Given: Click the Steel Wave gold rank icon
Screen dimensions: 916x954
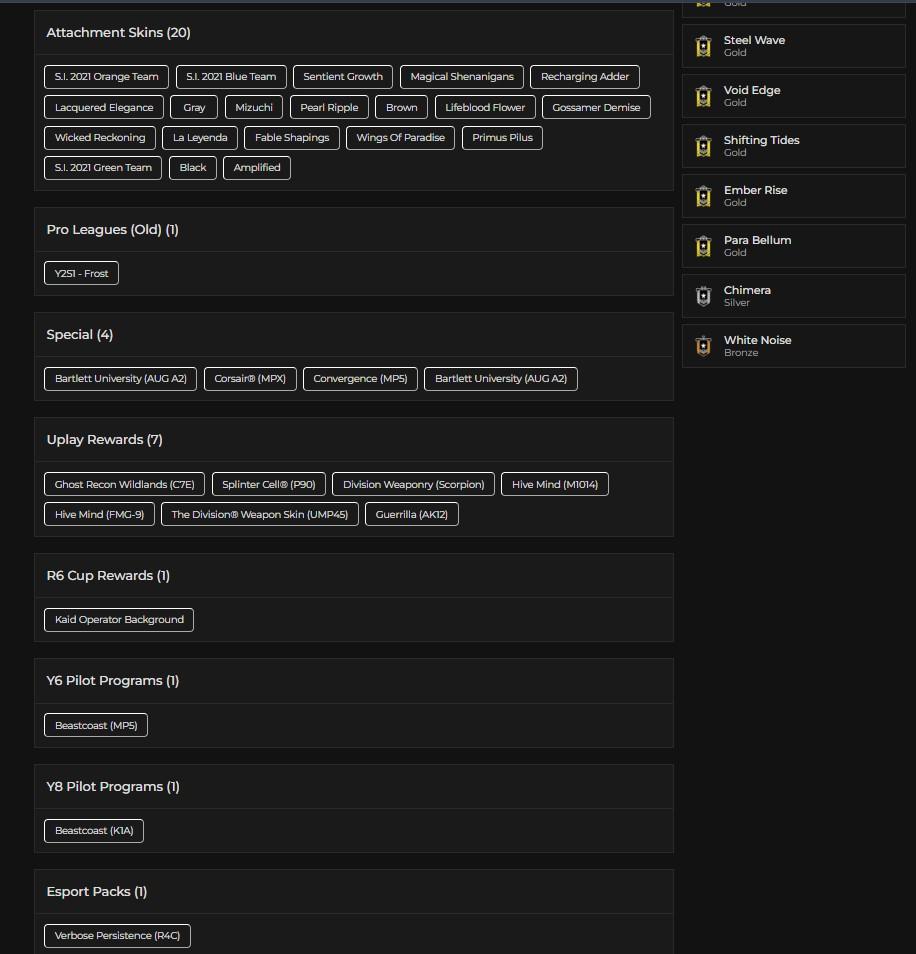Looking at the screenshot, I should coord(703,46).
